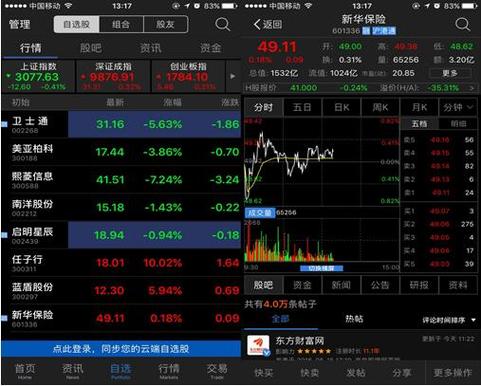The width and height of the screenshot is (481, 386).
Task: Tap the blue 切换横屏 button below volume chart
Action: pyautogui.click(x=321, y=268)
